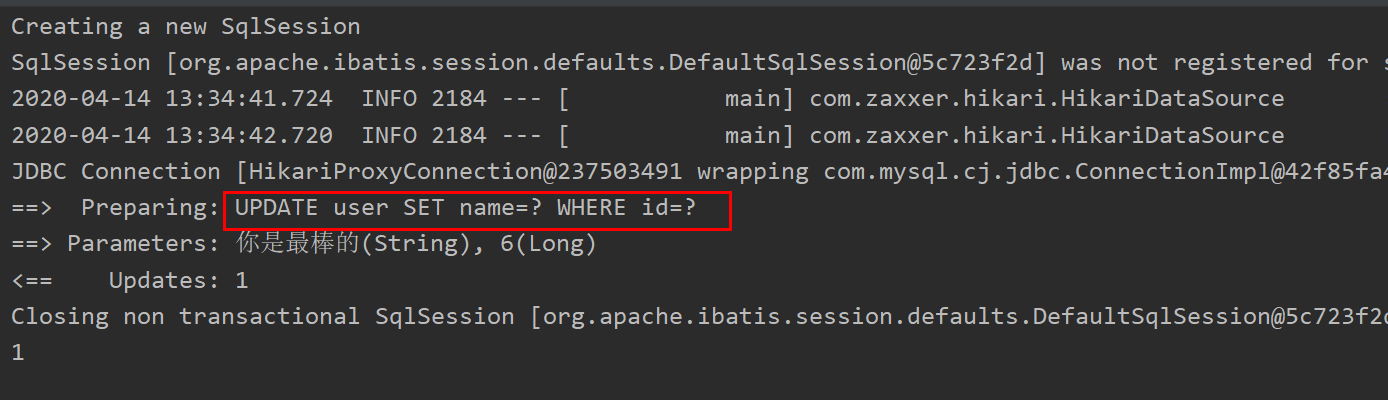
Task: Click the "Preparing:" label
Action: [150, 209]
